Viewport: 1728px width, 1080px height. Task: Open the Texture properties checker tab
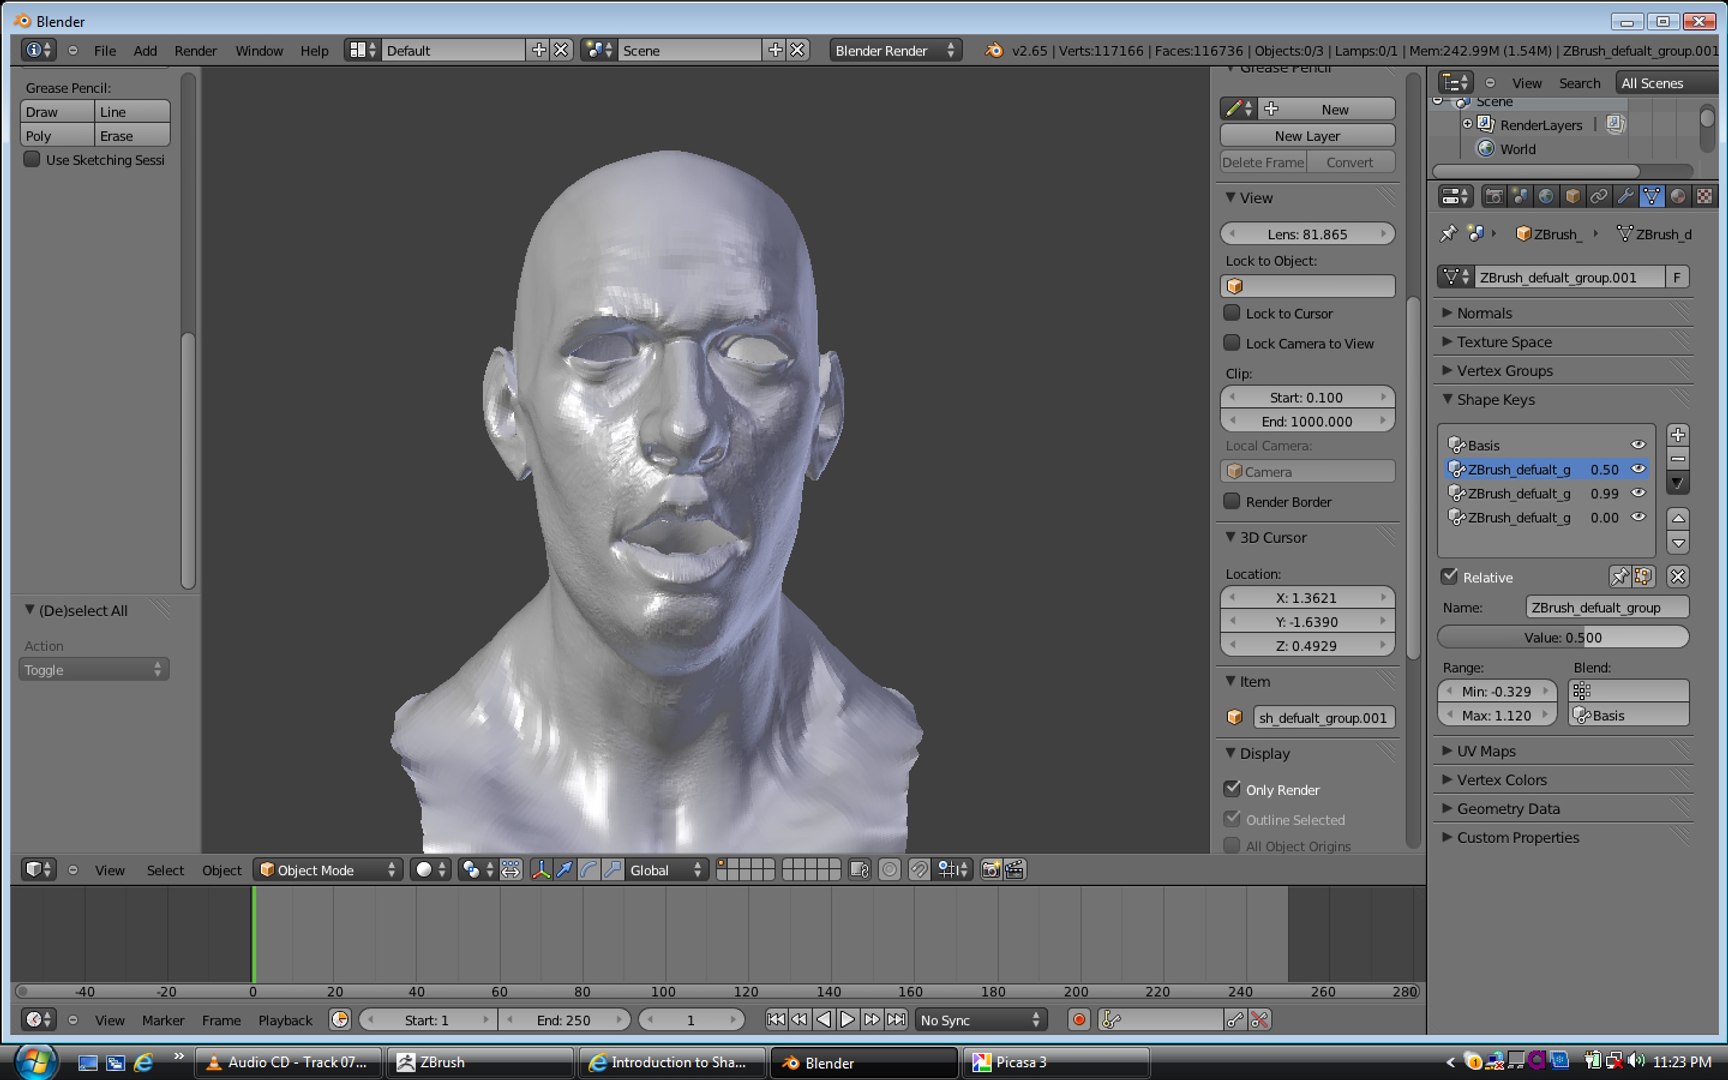[x=1704, y=197]
